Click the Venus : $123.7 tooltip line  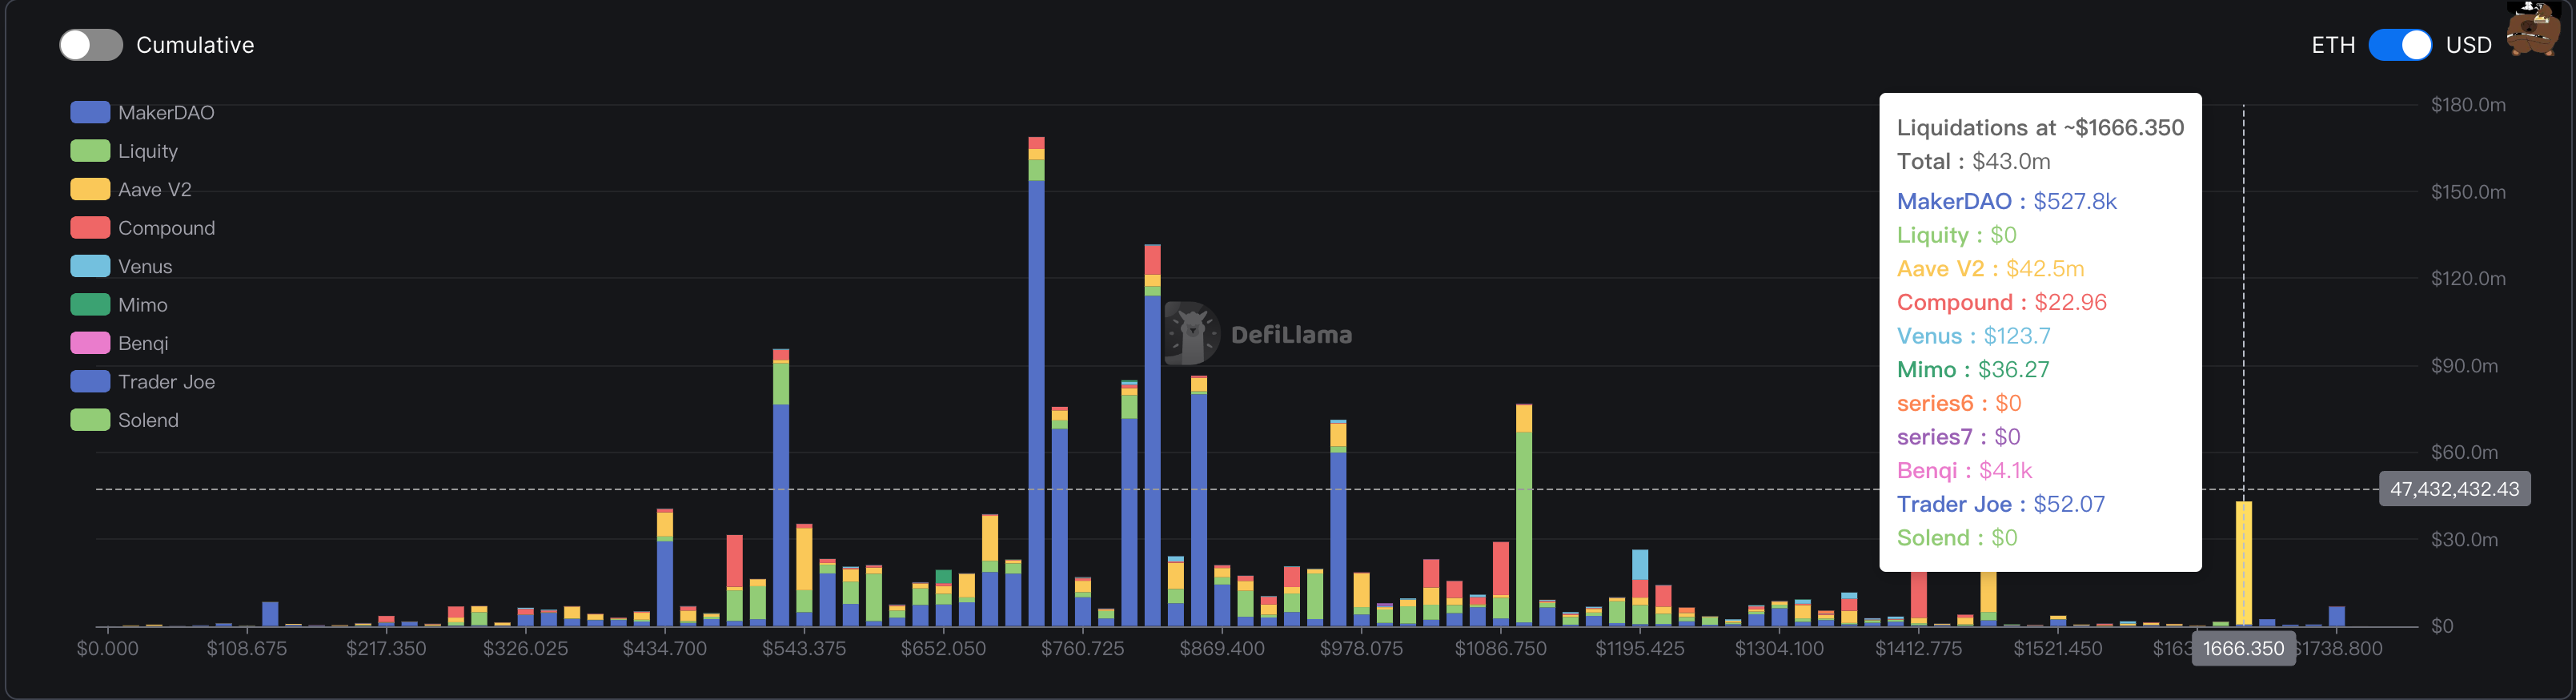[1974, 336]
